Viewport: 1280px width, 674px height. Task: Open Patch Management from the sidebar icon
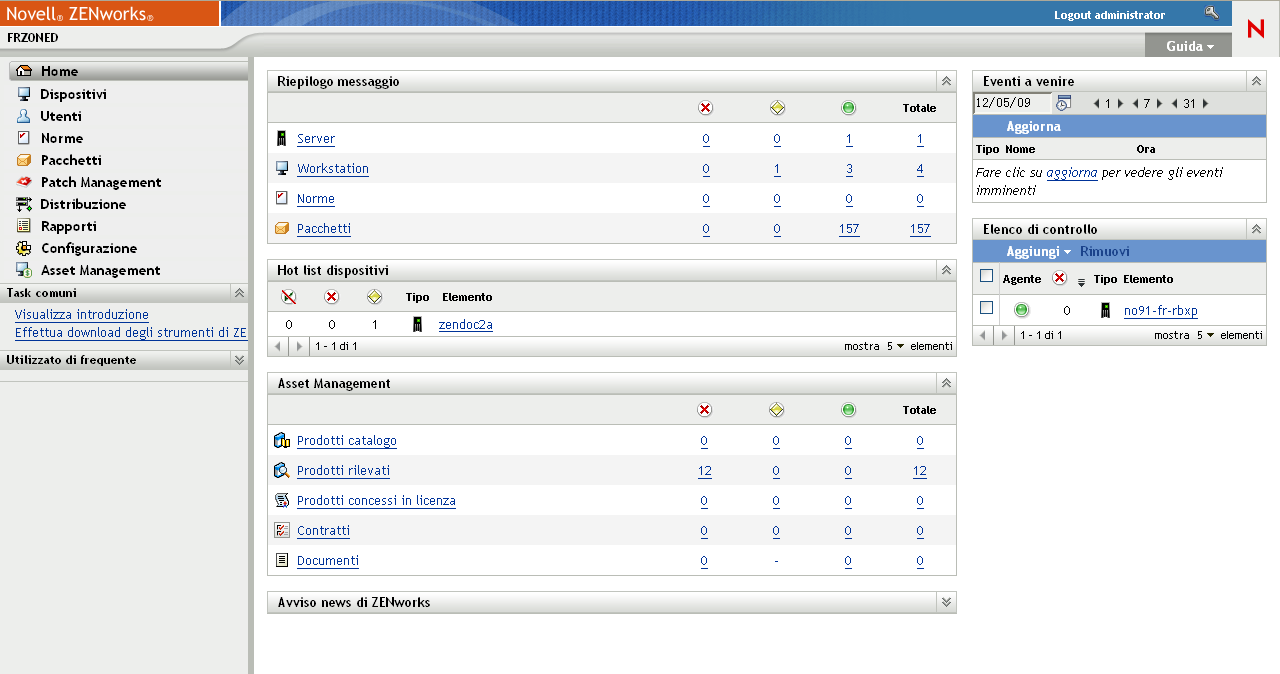22,182
